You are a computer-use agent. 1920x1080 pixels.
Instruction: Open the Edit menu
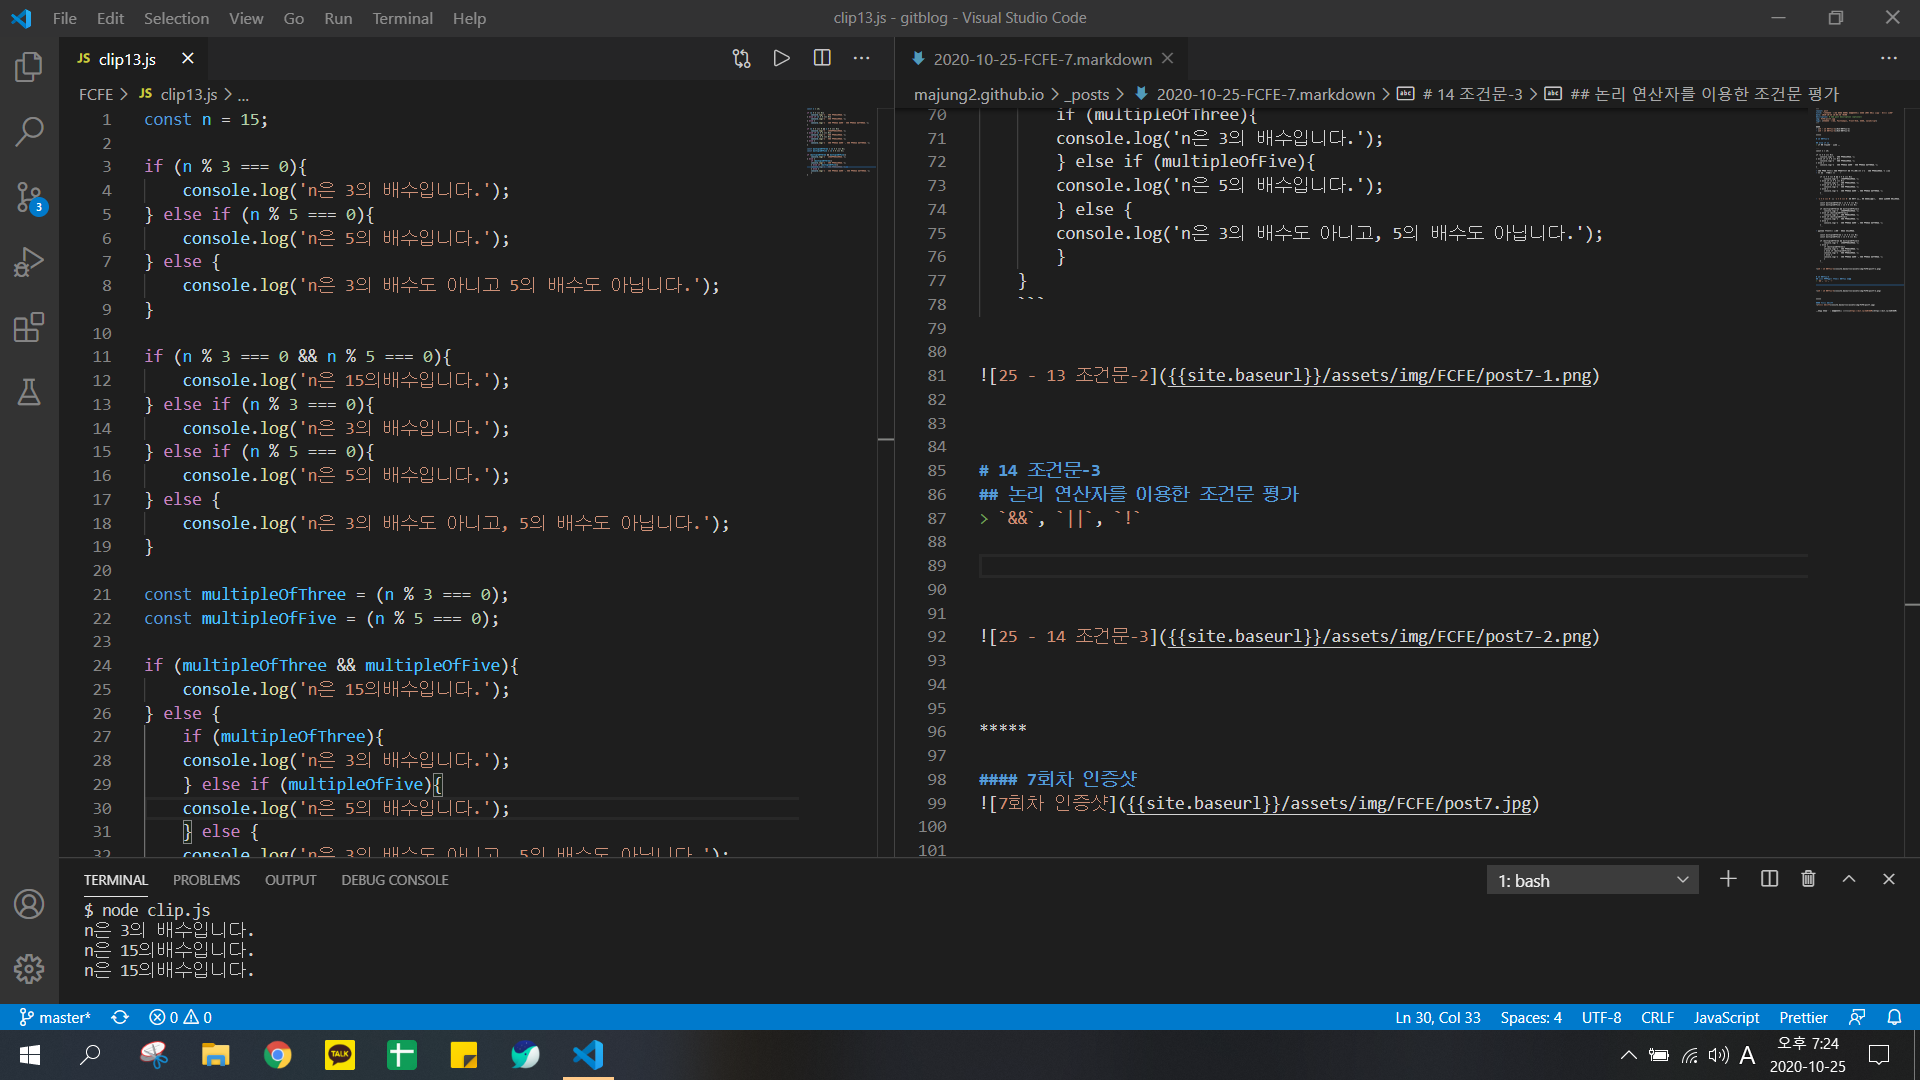(x=110, y=18)
